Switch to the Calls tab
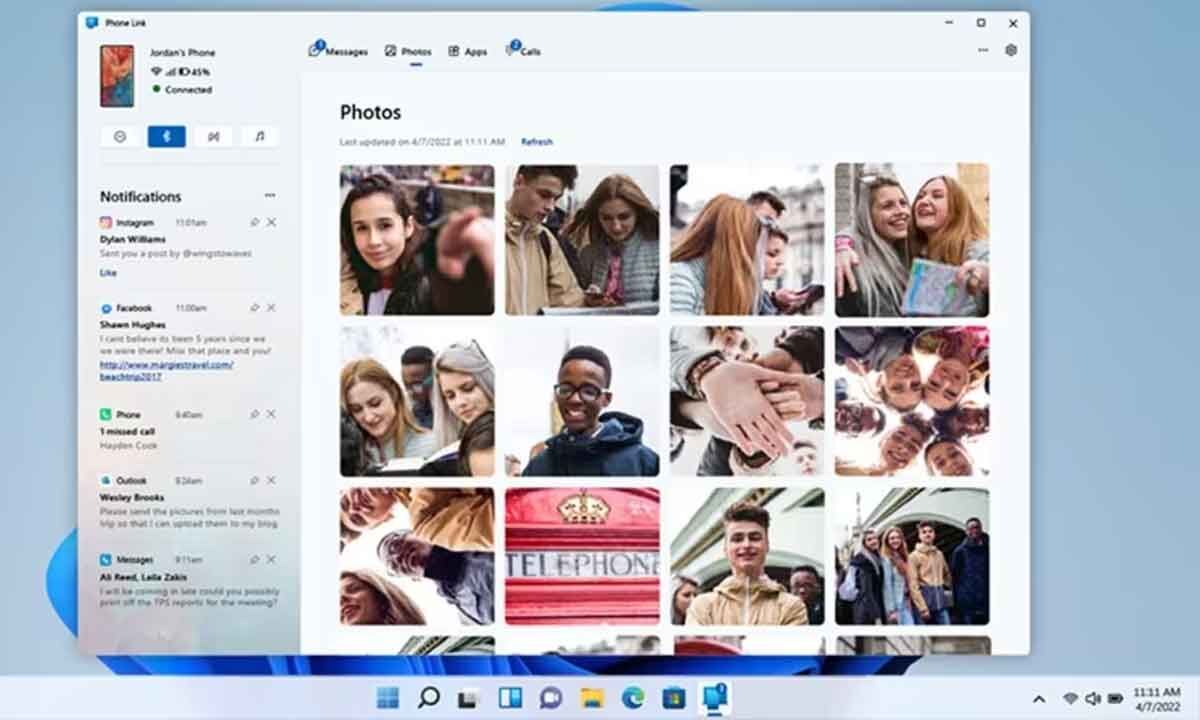The width and height of the screenshot is (1200, 720). (x=523, y=51)
